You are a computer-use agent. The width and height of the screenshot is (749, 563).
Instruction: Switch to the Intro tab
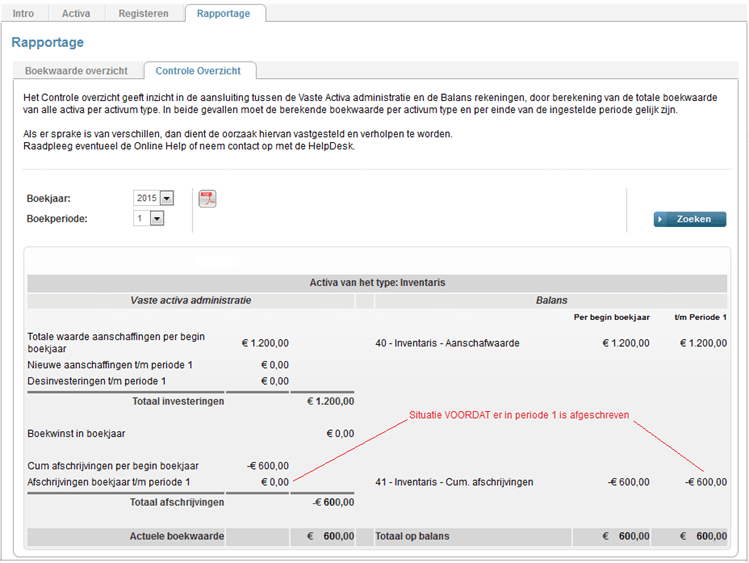(x=23, y=13)
